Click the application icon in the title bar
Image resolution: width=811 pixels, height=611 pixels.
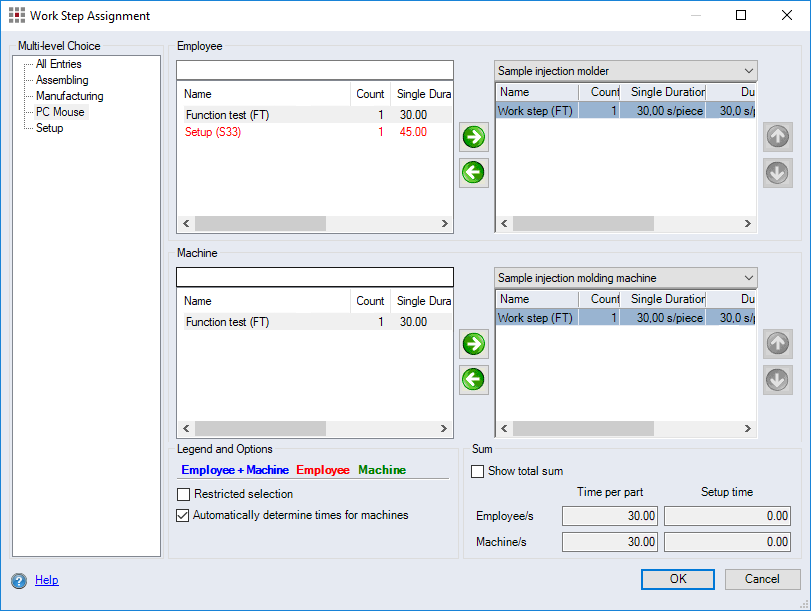point(15,15)
